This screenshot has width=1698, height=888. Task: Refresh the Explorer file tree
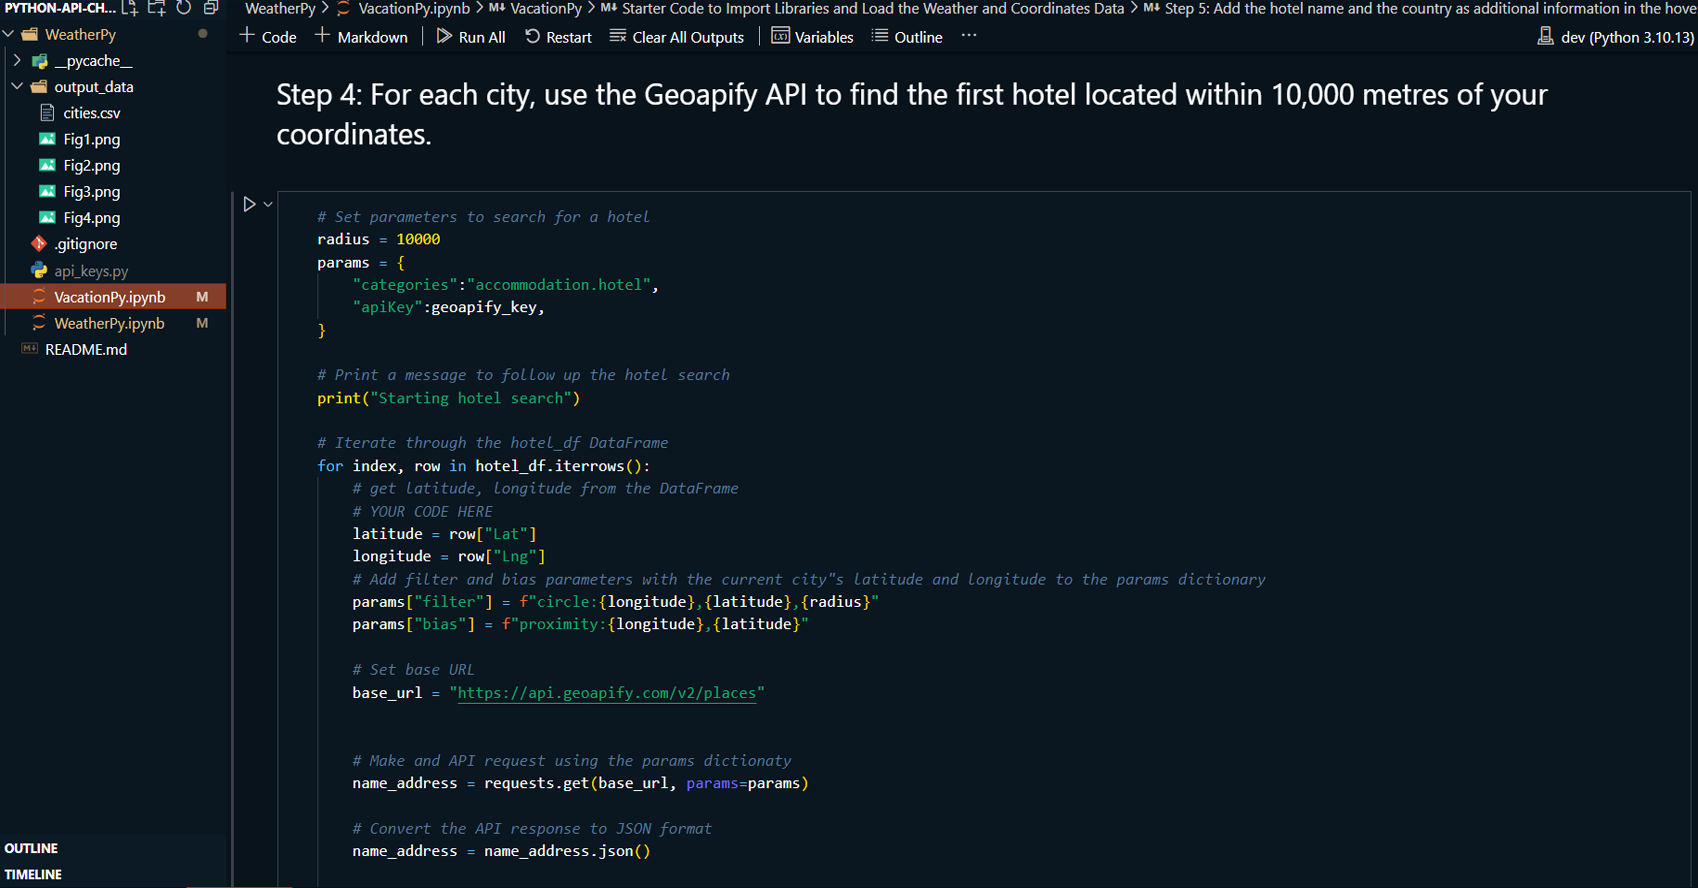point(184,8)
